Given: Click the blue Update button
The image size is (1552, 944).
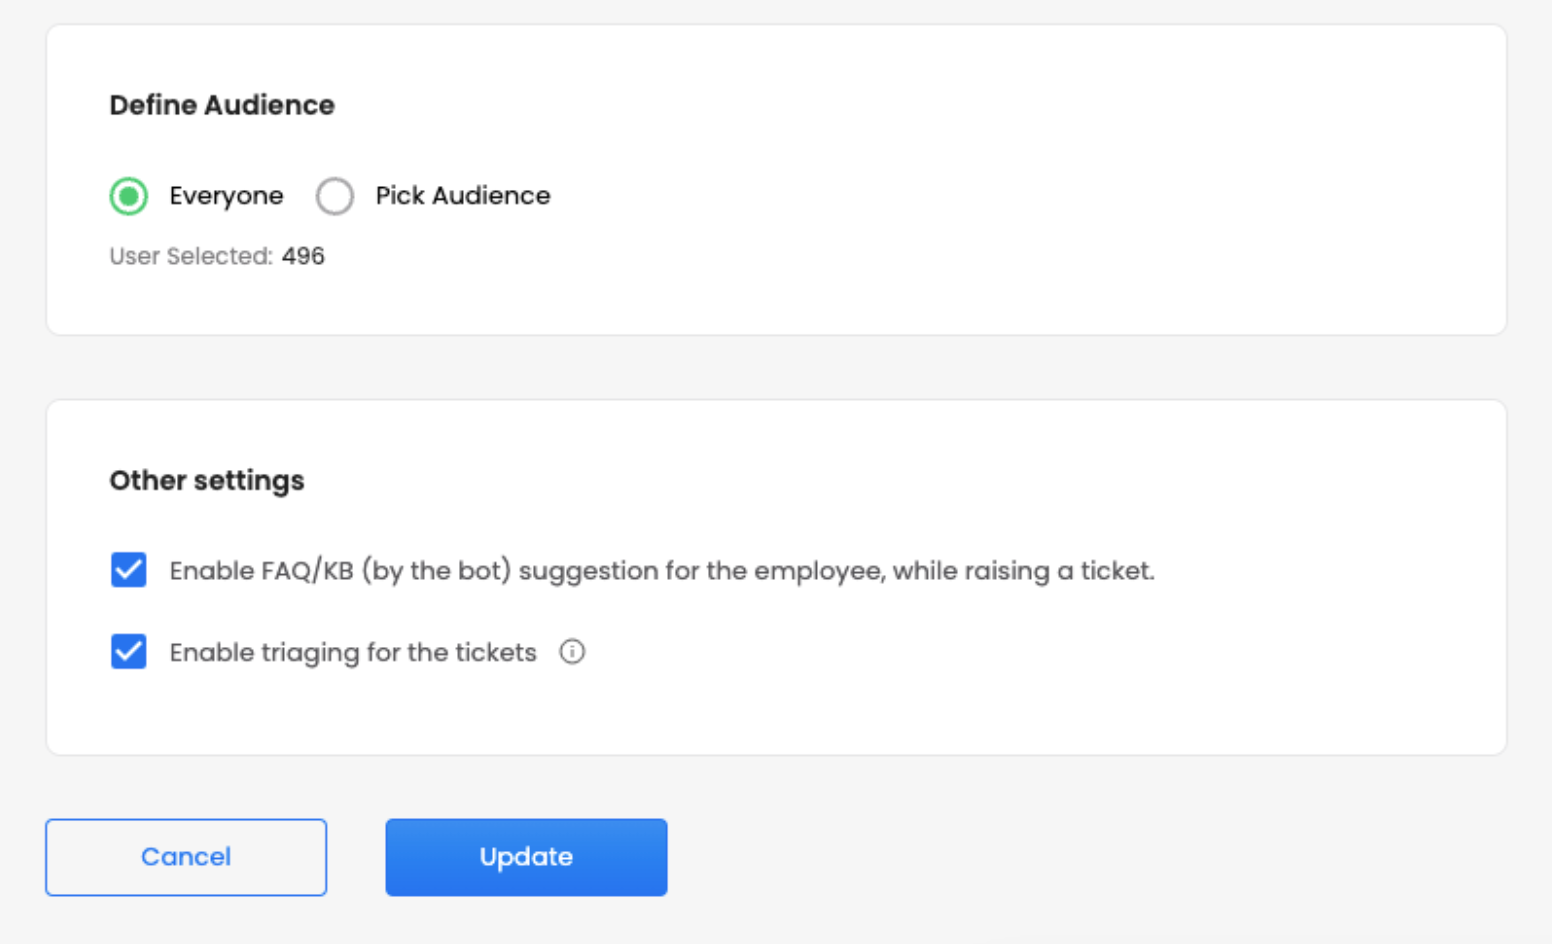Looking at the screenshot, I should (x=526, y=857).
